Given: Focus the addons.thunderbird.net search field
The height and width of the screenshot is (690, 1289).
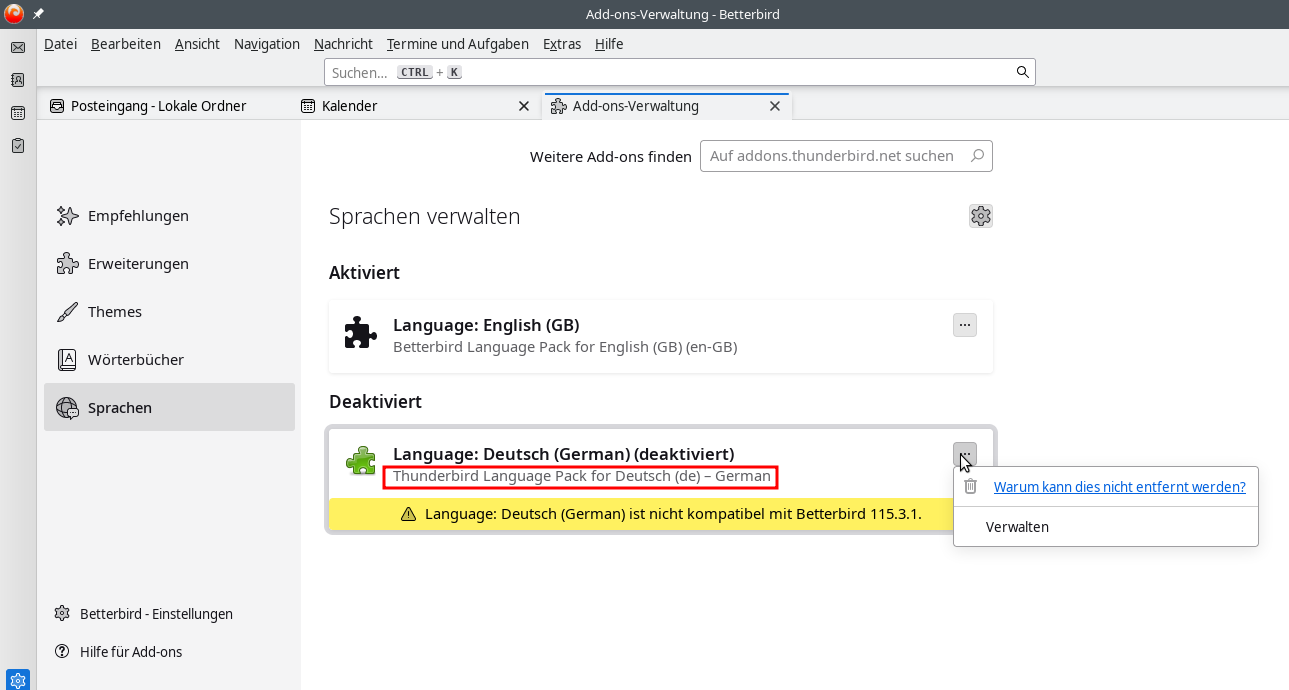Looking at the screenshot, I should pyautogui.click(x=846, y=156).
